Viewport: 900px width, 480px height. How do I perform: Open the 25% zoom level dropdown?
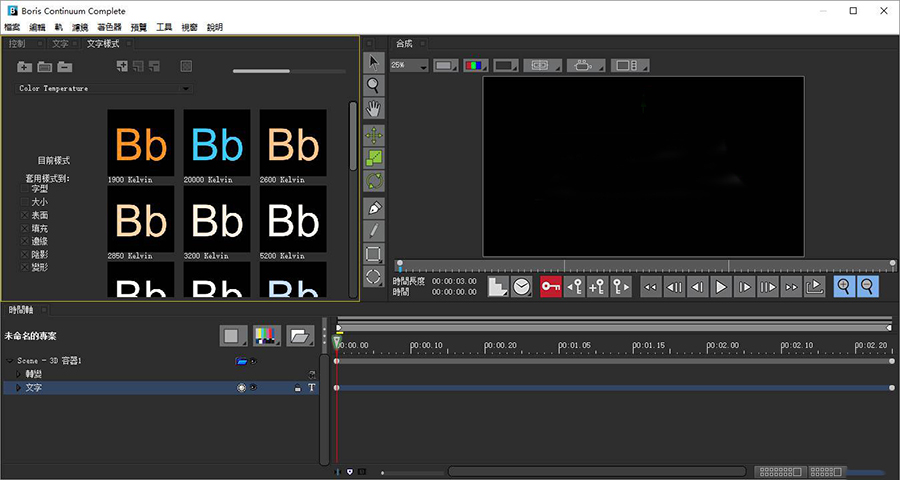pos(409,65)
